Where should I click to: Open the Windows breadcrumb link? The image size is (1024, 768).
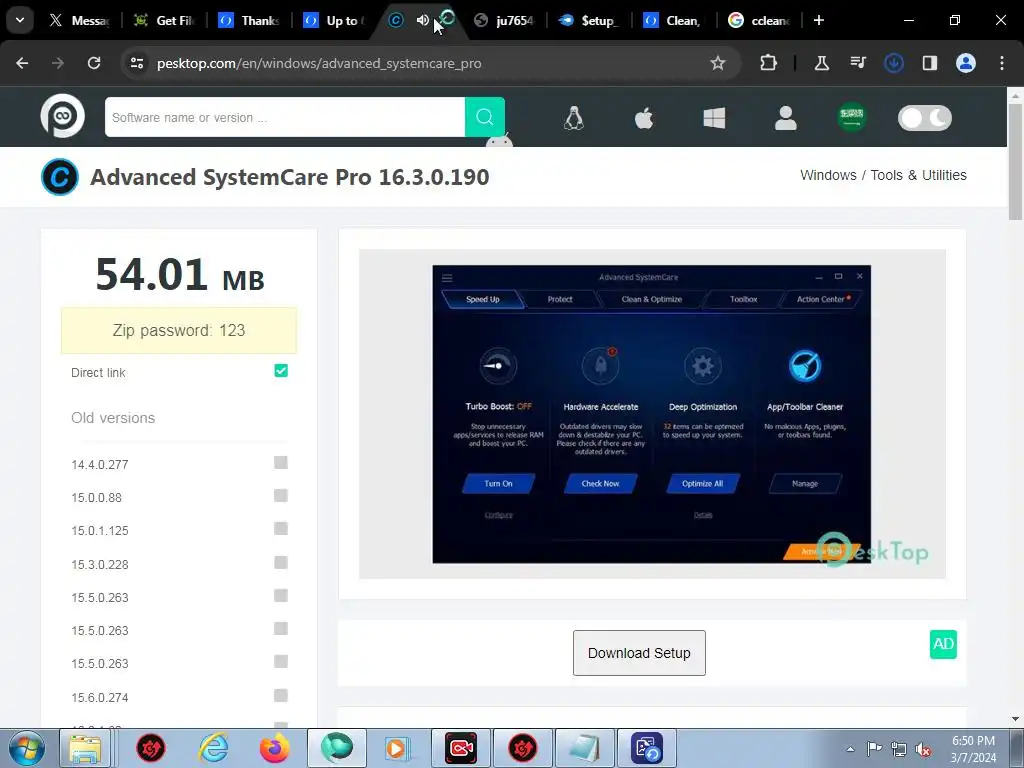pos(828,175)
